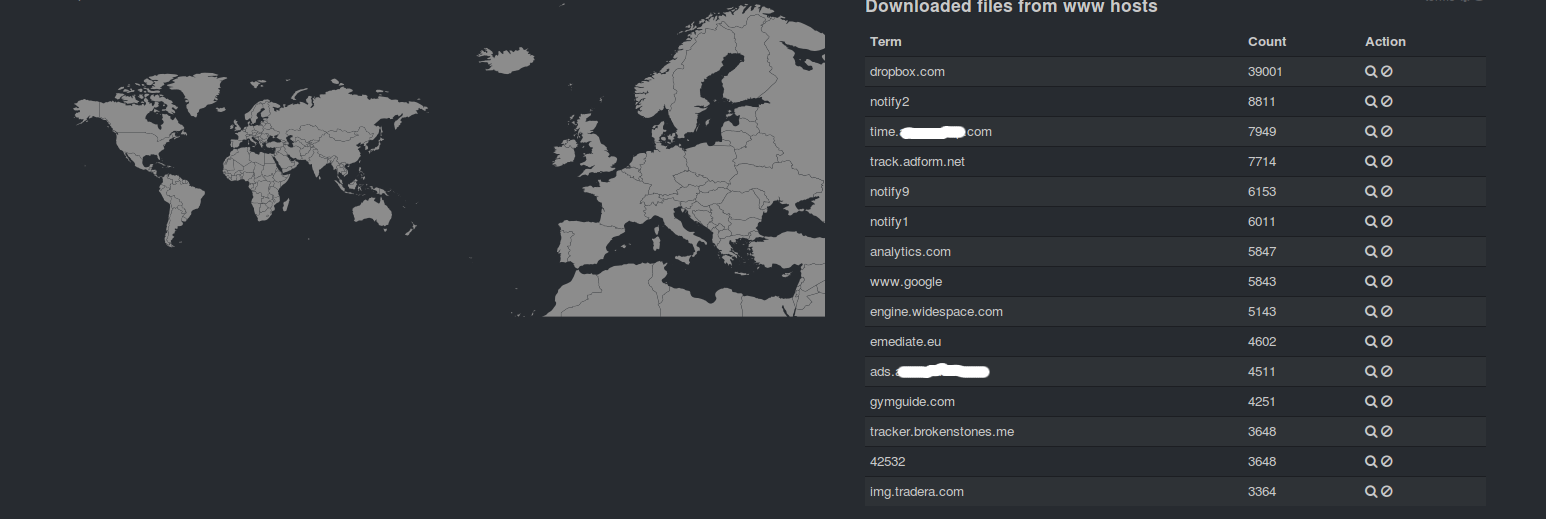The width and height of the screenshot is (1546, 519).
Task: Click the magnifier icon for dropbox.com
Action: pos(1371,72)
